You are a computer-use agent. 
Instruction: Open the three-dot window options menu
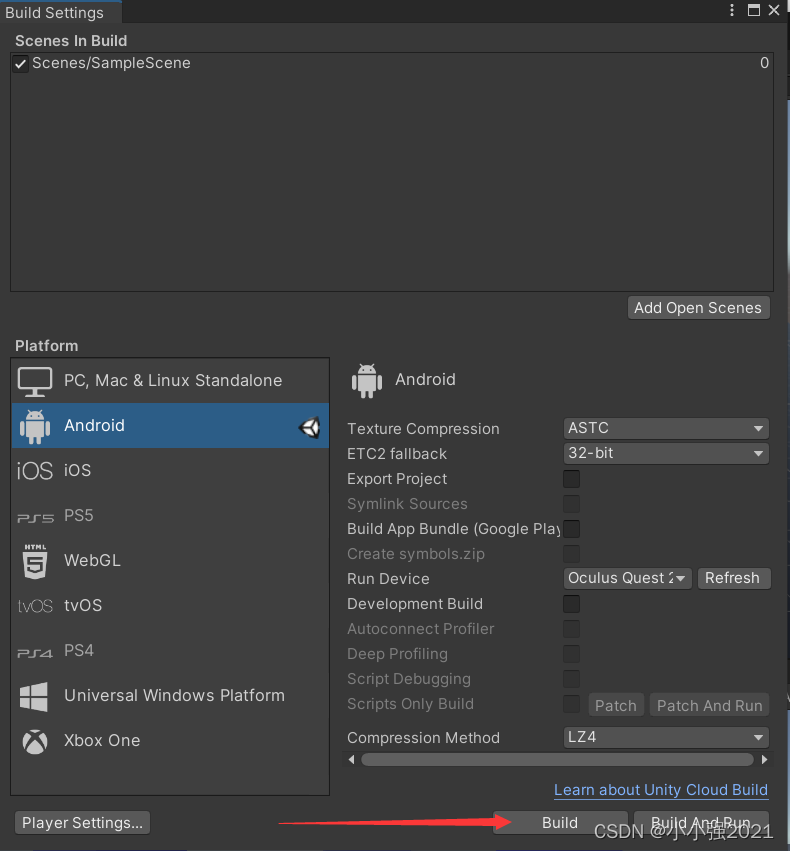[732, 10]
